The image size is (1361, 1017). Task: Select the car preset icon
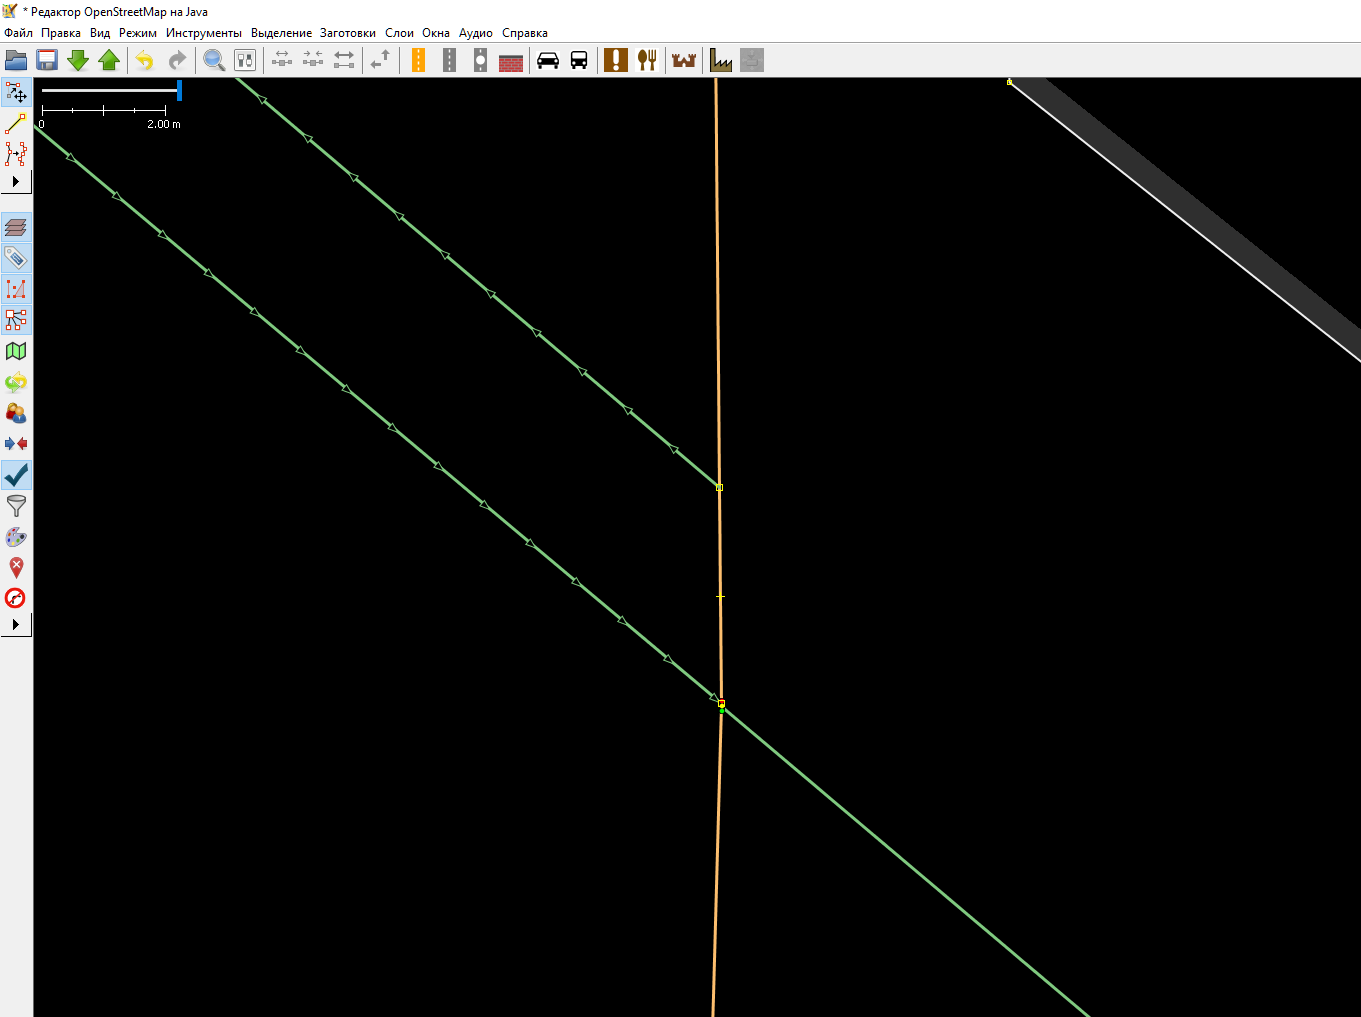(x=548, y=60)
